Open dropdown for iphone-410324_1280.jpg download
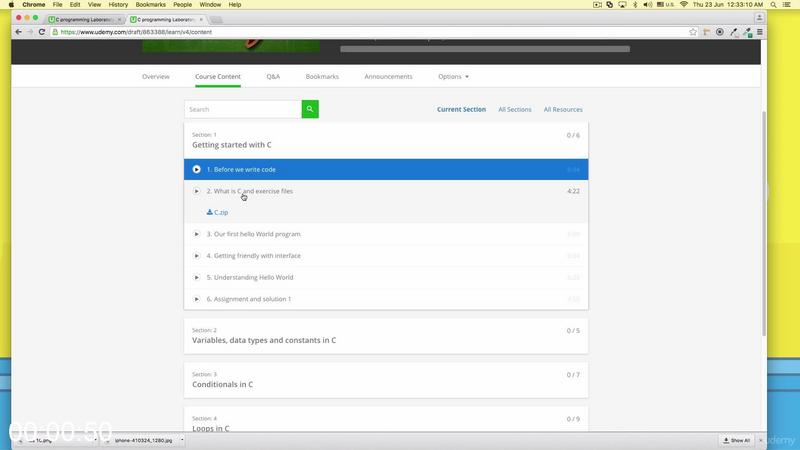800x450 pixels. pyautogui.click(x=182, y=440)
